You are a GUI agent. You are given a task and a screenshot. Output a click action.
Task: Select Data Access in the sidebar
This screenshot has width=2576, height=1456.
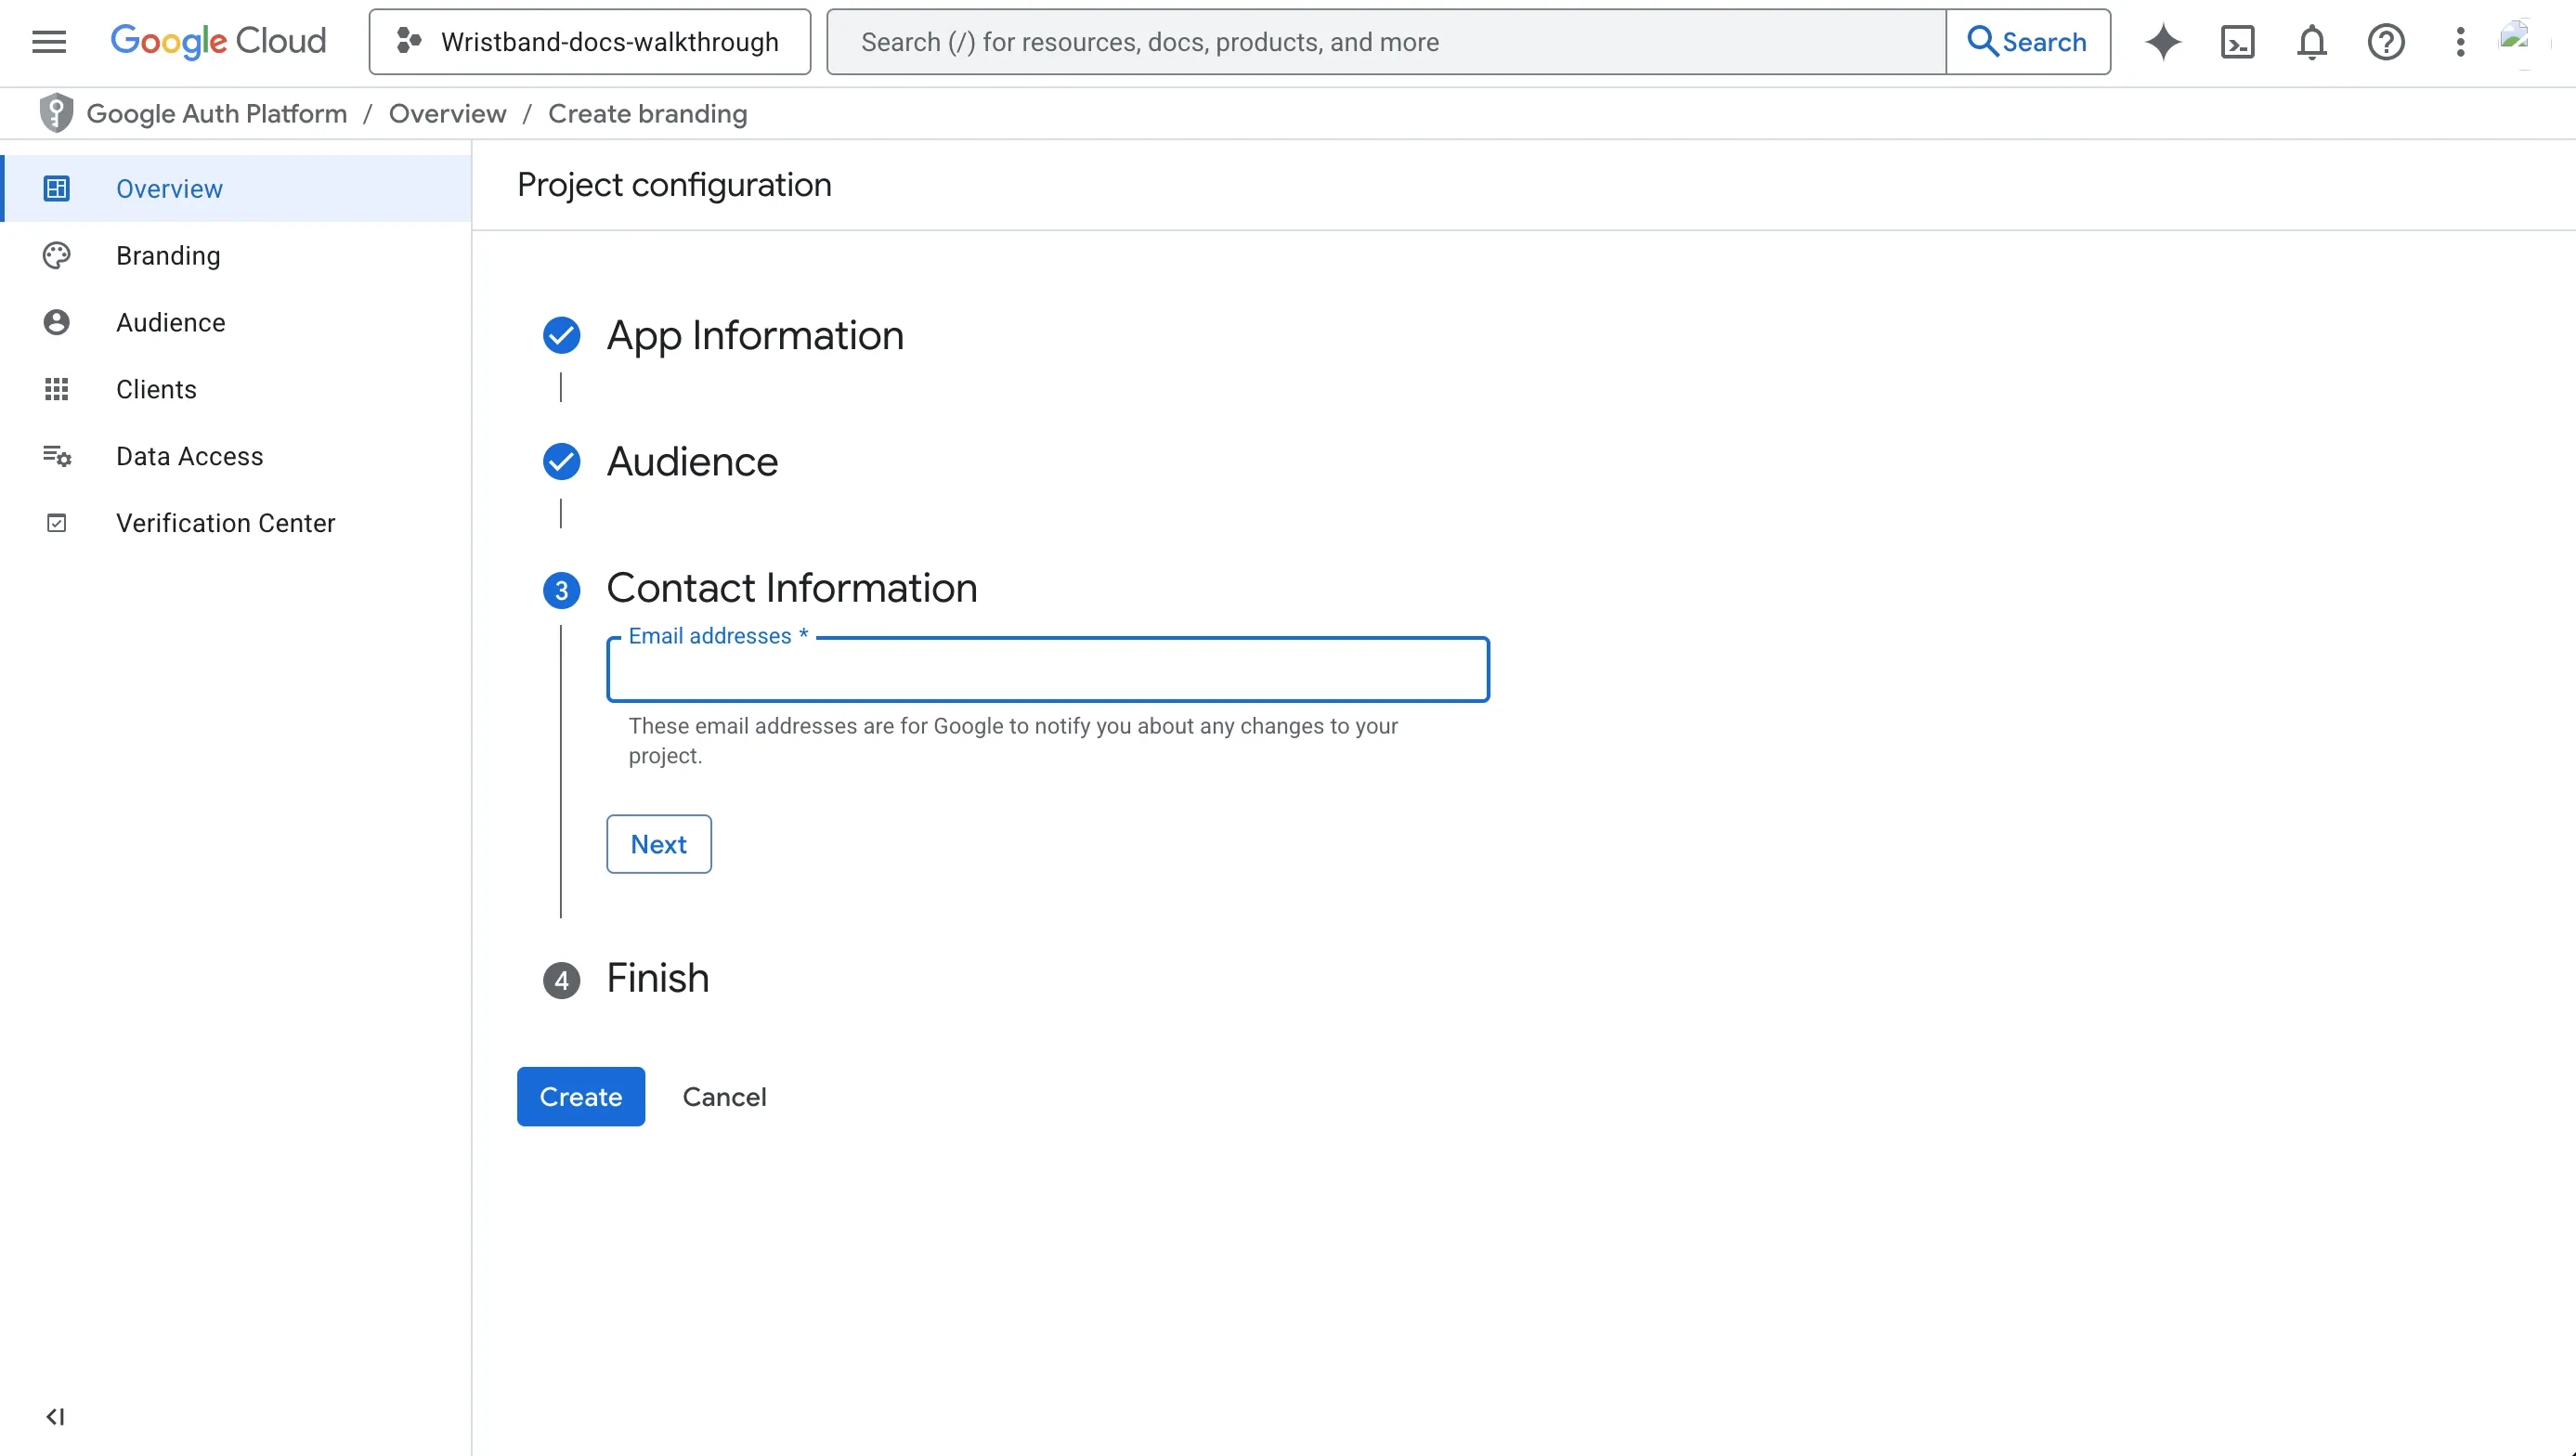click(x=236, y=456)
